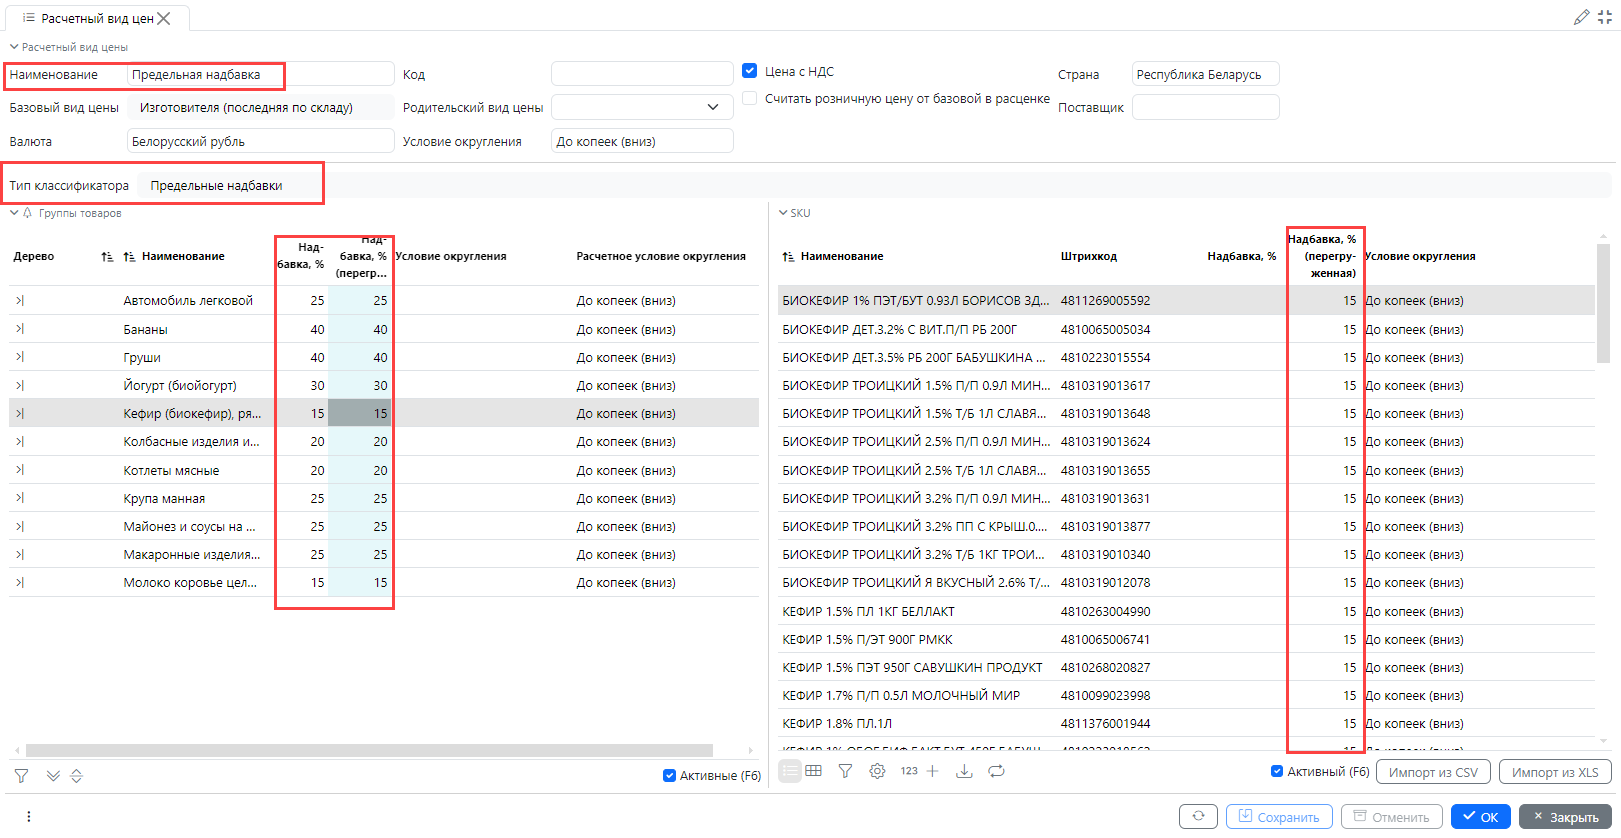Screen dimensions: 1621x838
Task: Click the download icon in SKU toolbar
Action: [964, 771]
